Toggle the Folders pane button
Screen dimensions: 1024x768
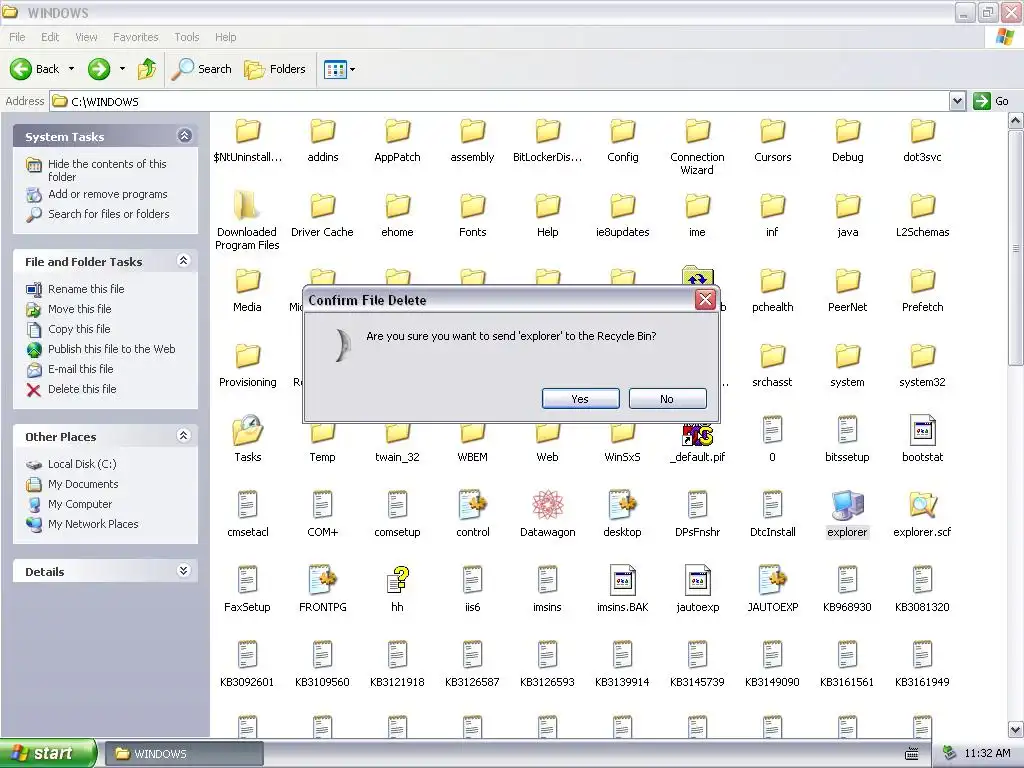pos(275,69)
